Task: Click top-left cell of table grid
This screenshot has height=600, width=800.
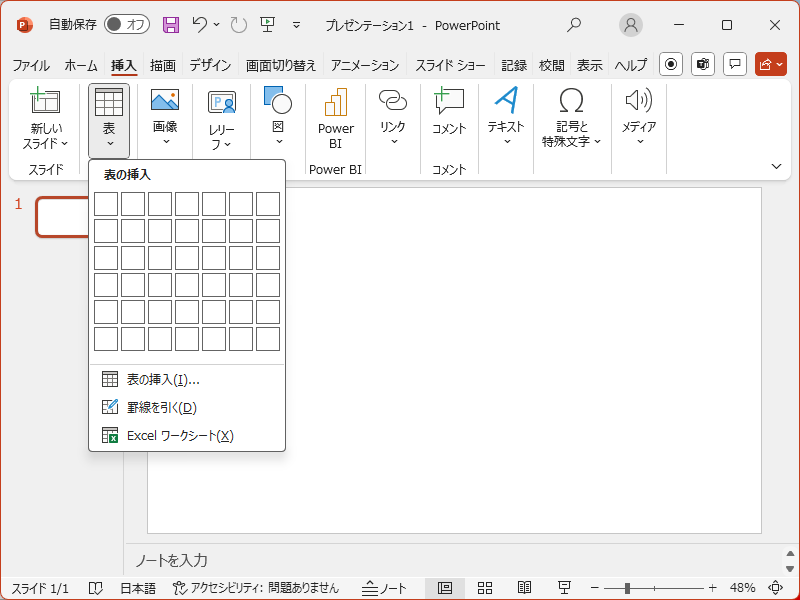Action: pos(106,204)
